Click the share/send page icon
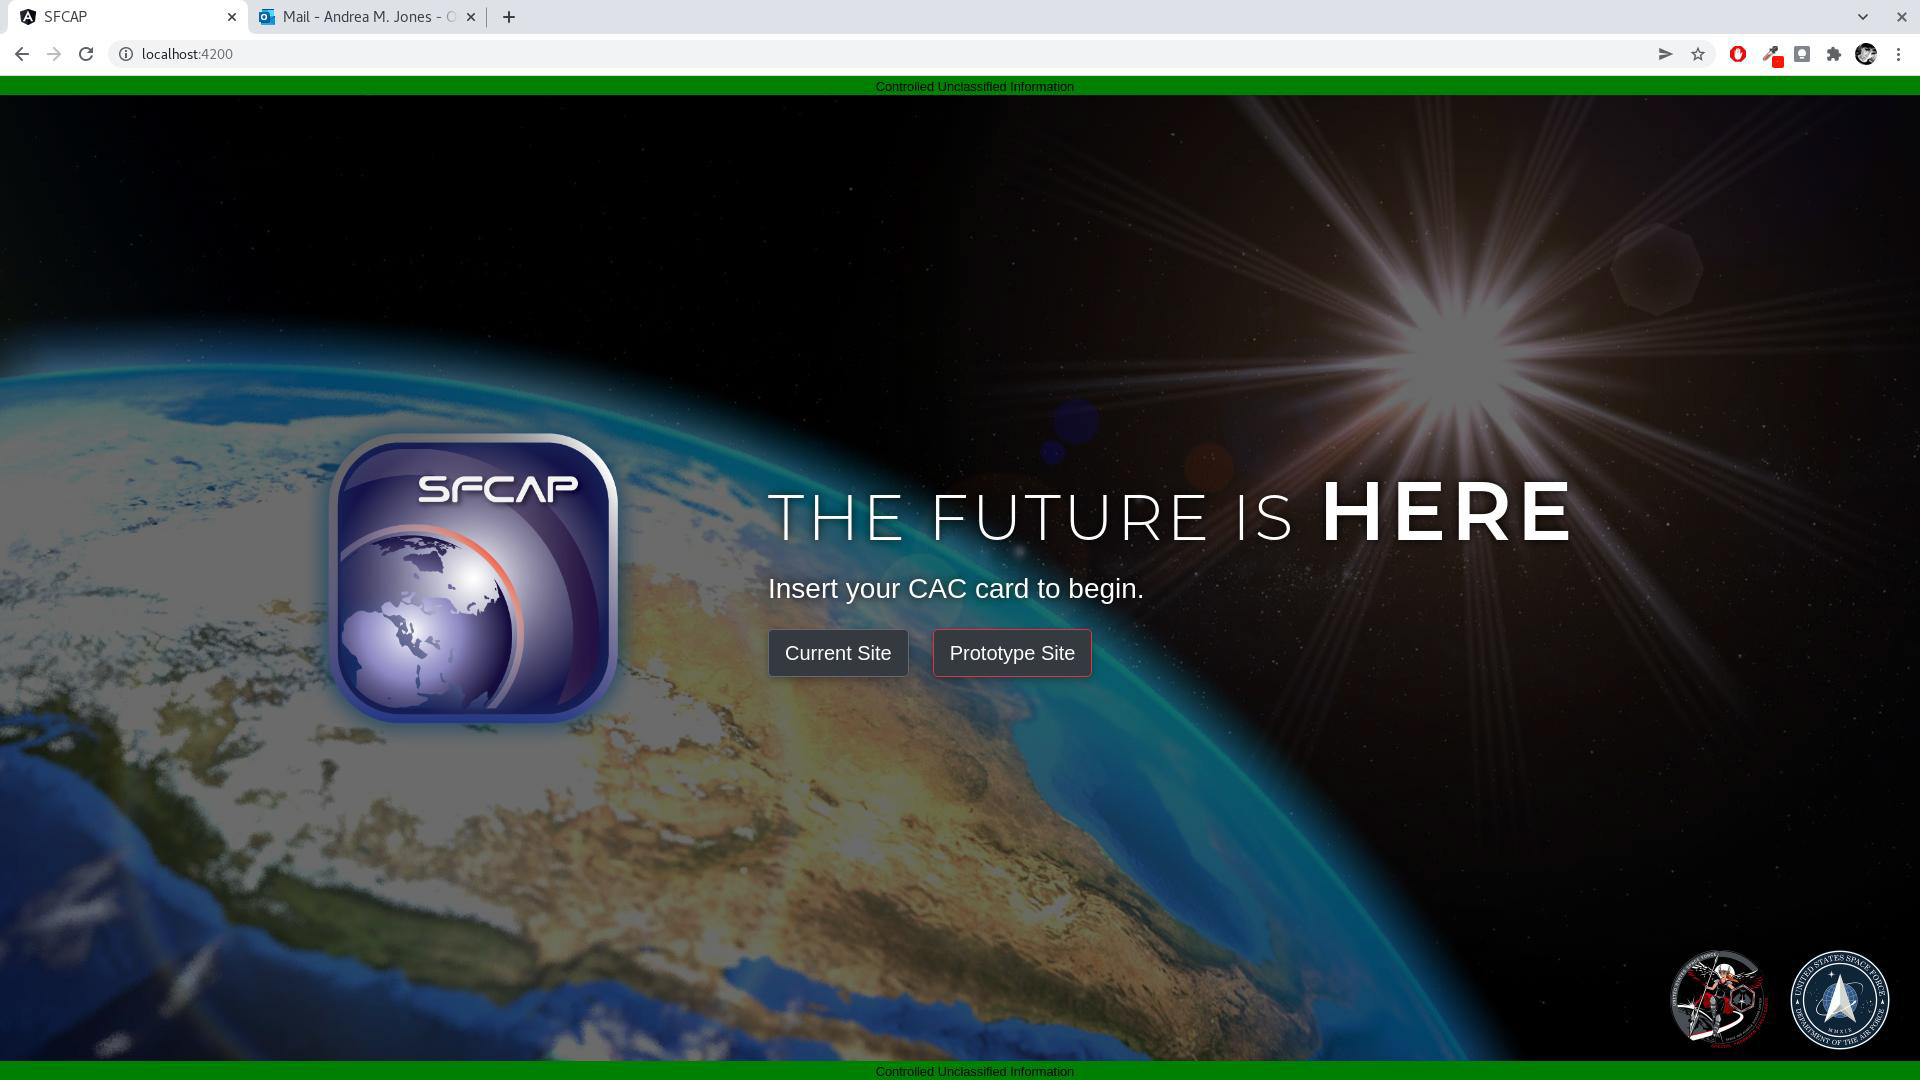This screenshot has width=1920, height=1080. tap(1665, 54)
